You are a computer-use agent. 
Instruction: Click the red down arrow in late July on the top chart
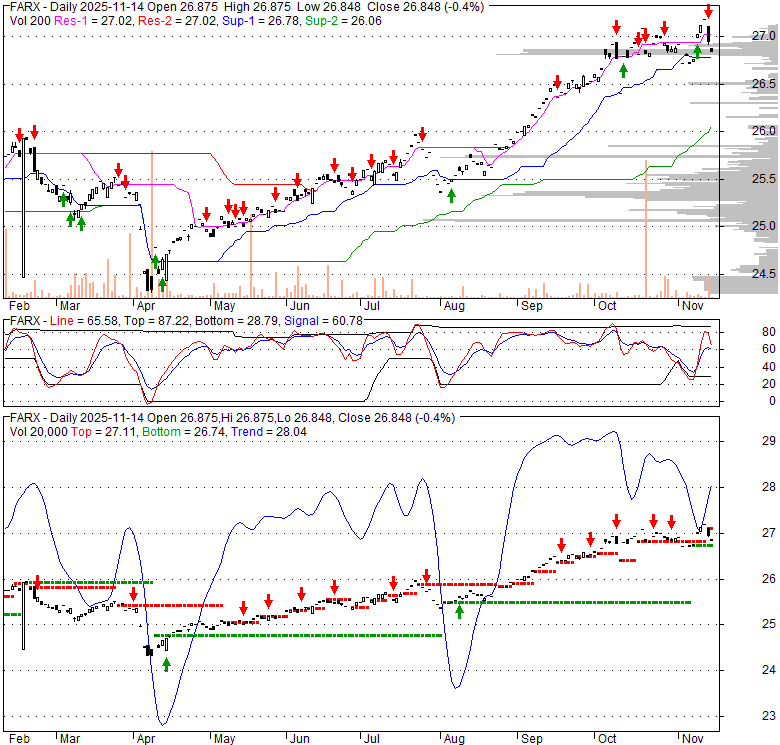pos(423,133)
